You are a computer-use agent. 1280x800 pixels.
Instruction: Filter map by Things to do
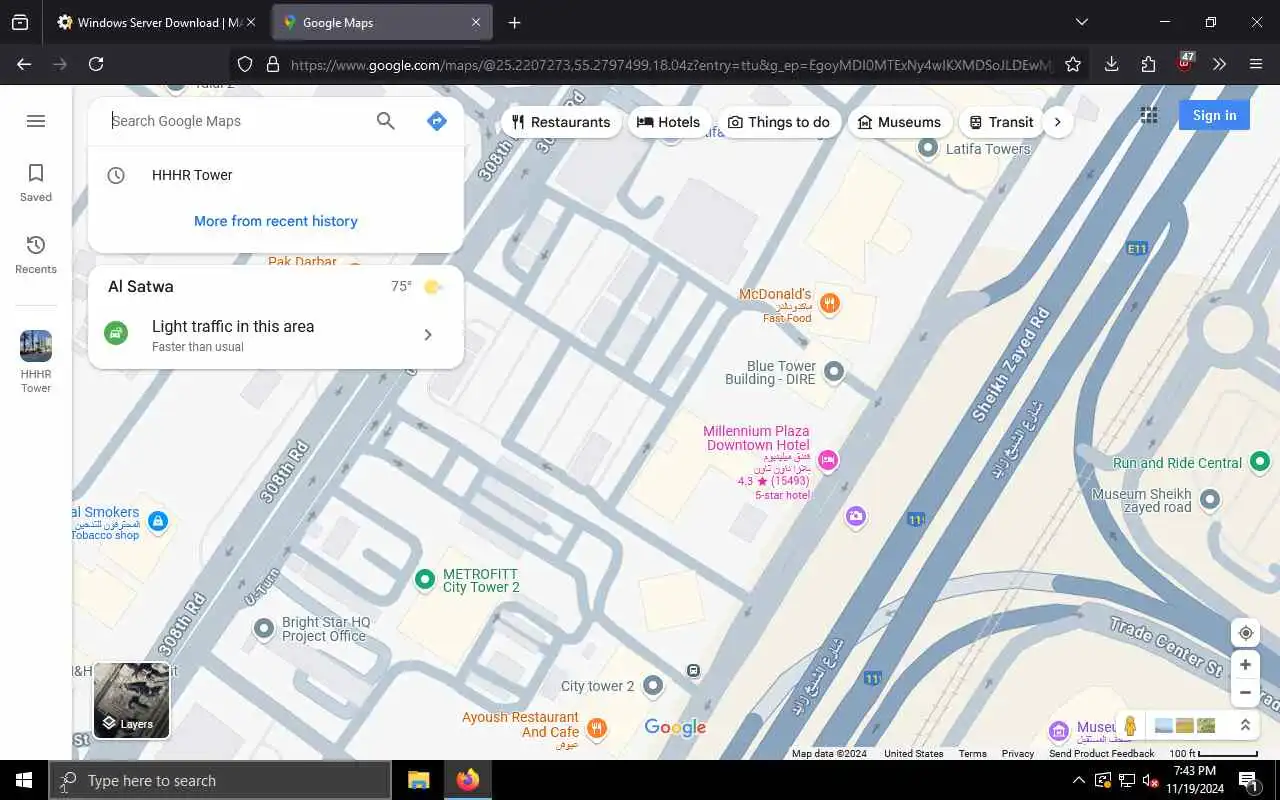pos(779,122)
